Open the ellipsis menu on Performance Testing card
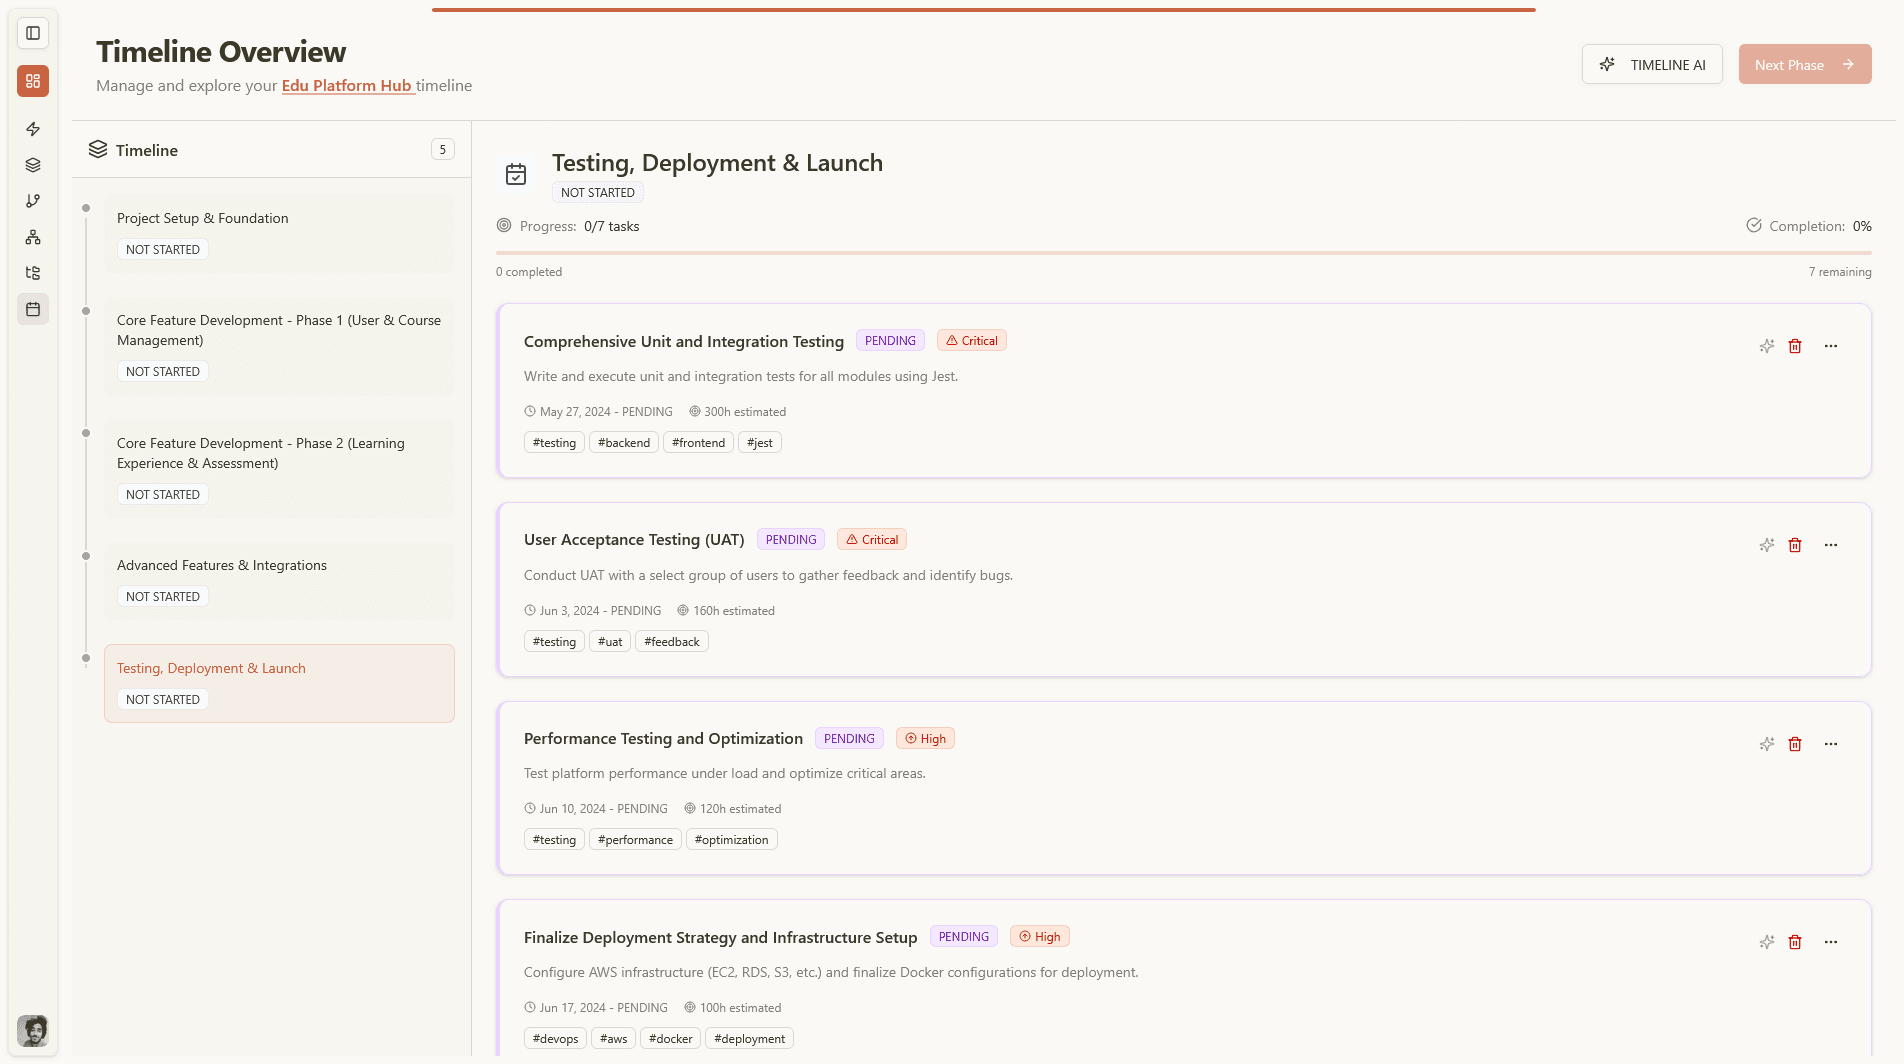 point(1831,744)
